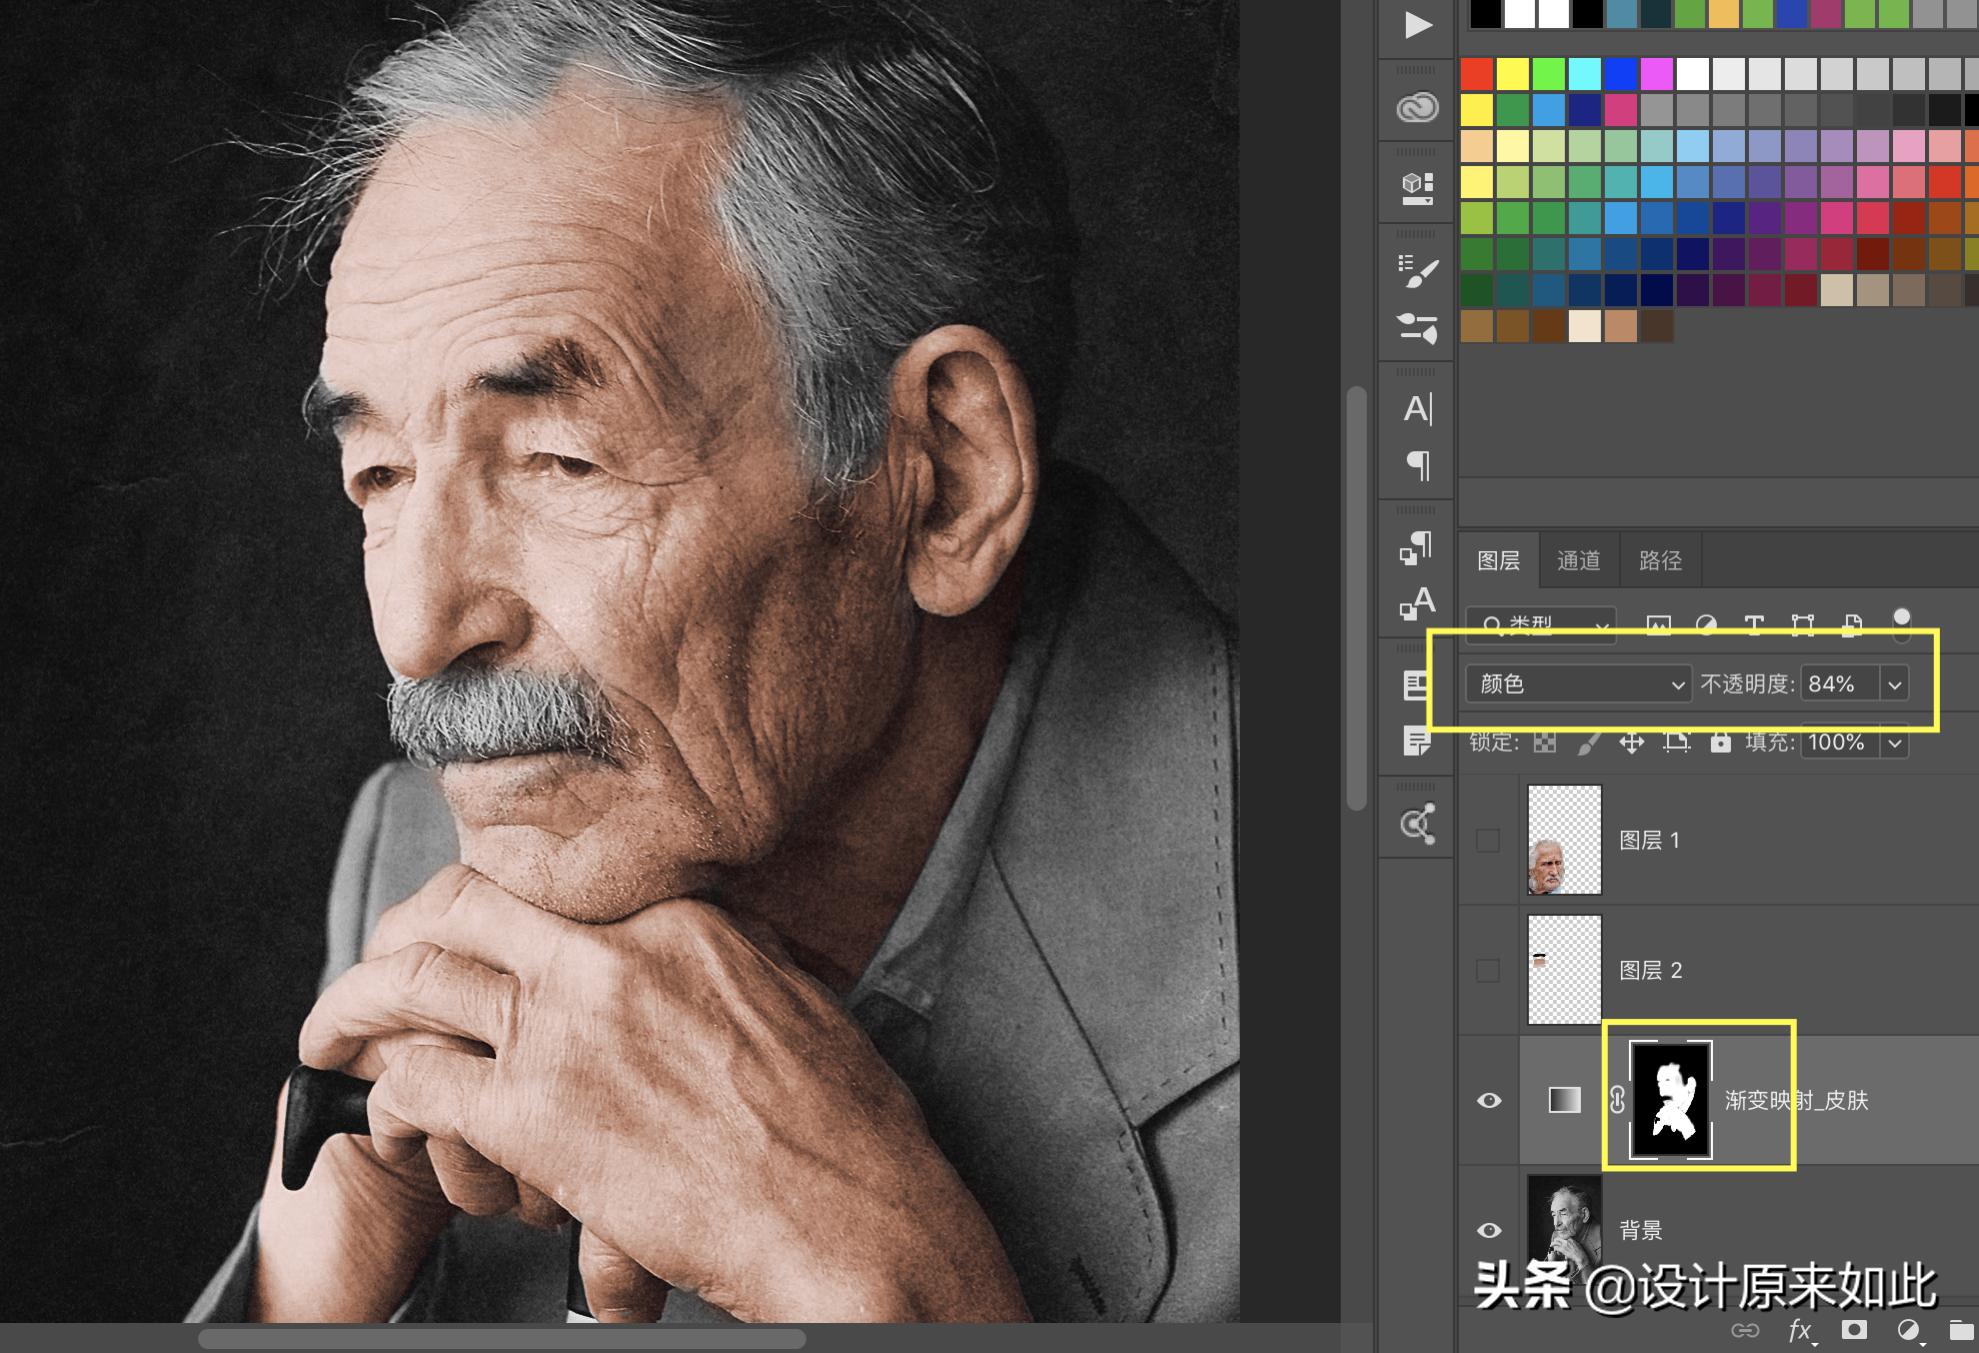
Task: Open the Brush Settings panel icon
Action: [1417, 271]
